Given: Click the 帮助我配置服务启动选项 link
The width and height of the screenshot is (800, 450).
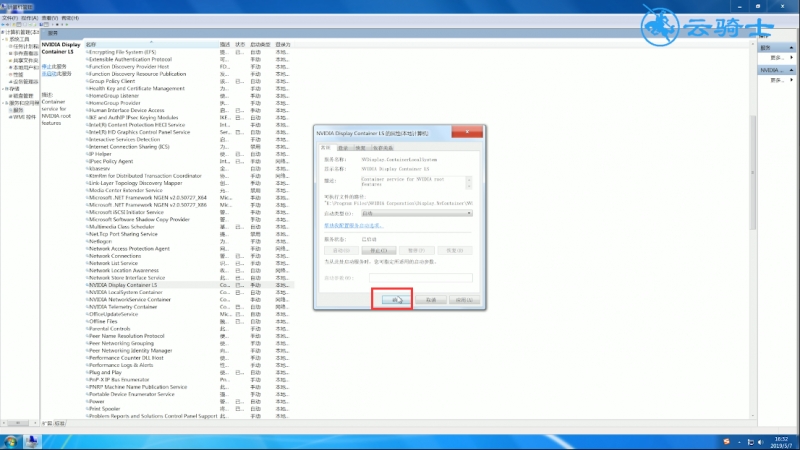Looking at the screenshot, I should pos(353,226).
